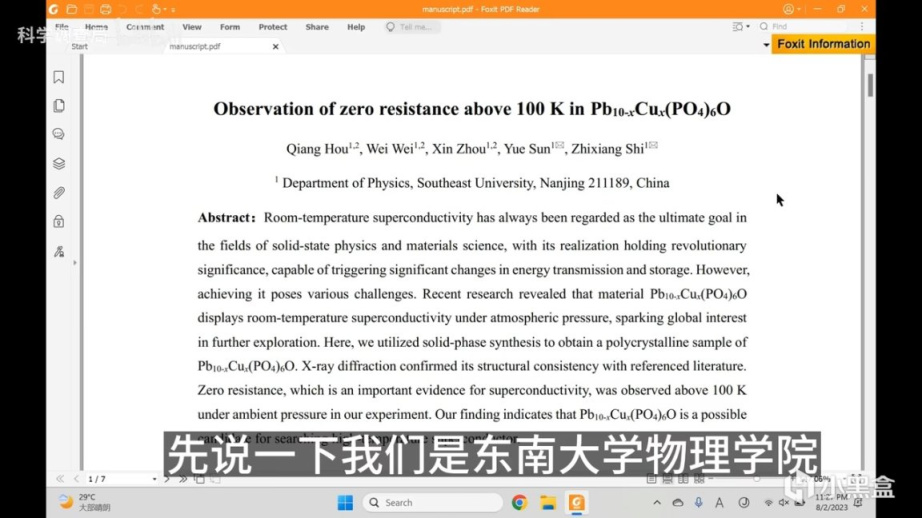Click the input method A tray icon
Screen dimensions: 922x518
tap(719, 502)
